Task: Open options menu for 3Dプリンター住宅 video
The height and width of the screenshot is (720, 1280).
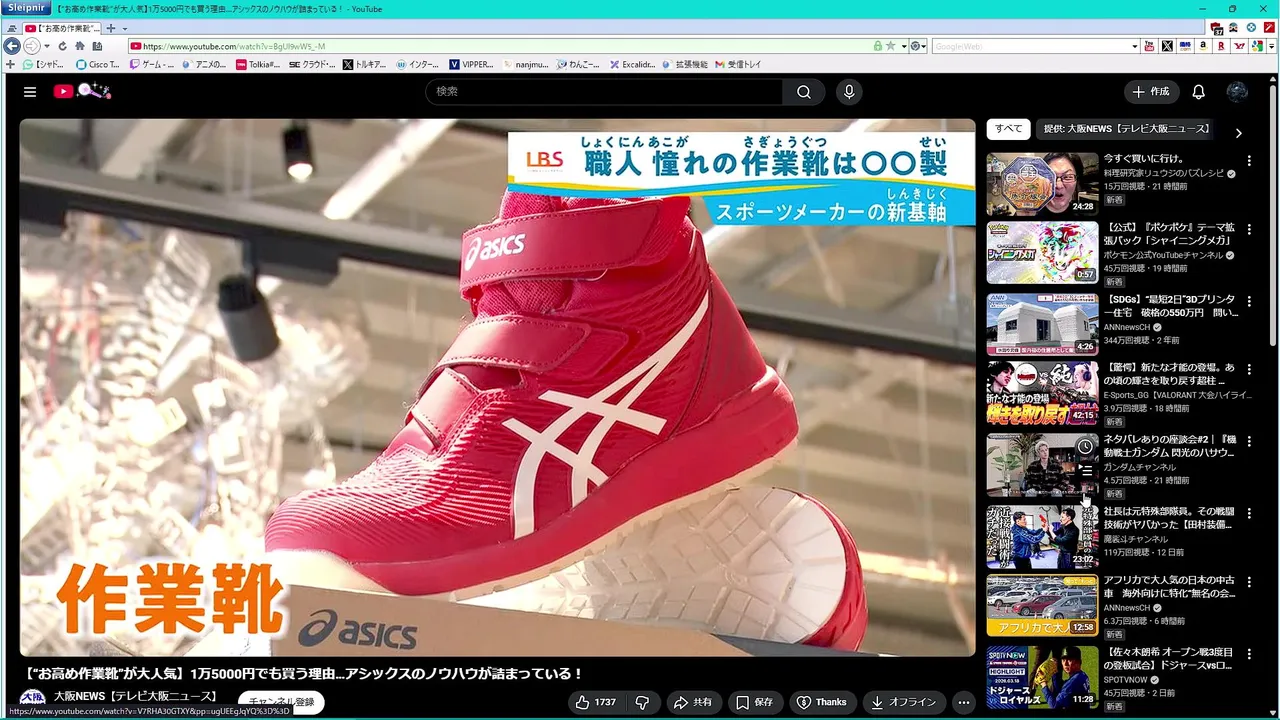Action: click(x=1249, y=300)
